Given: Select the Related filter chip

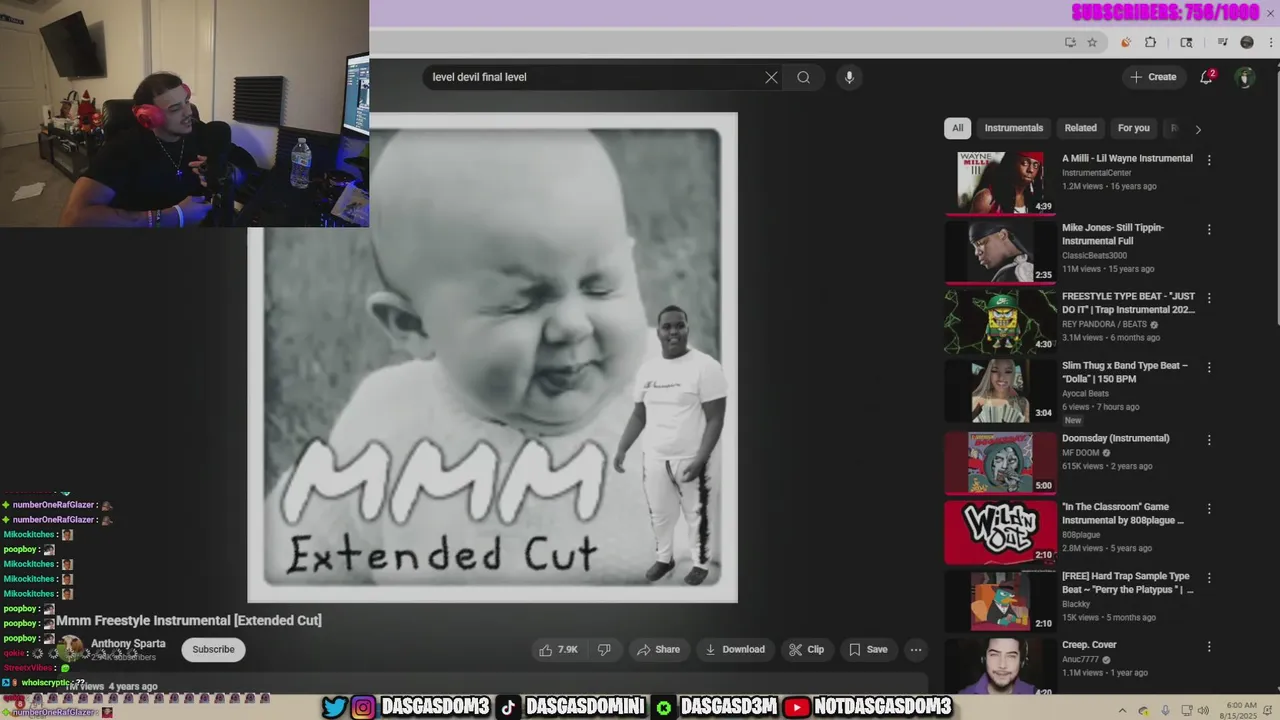Looking at the screenshot, I should pos(1080,128).
